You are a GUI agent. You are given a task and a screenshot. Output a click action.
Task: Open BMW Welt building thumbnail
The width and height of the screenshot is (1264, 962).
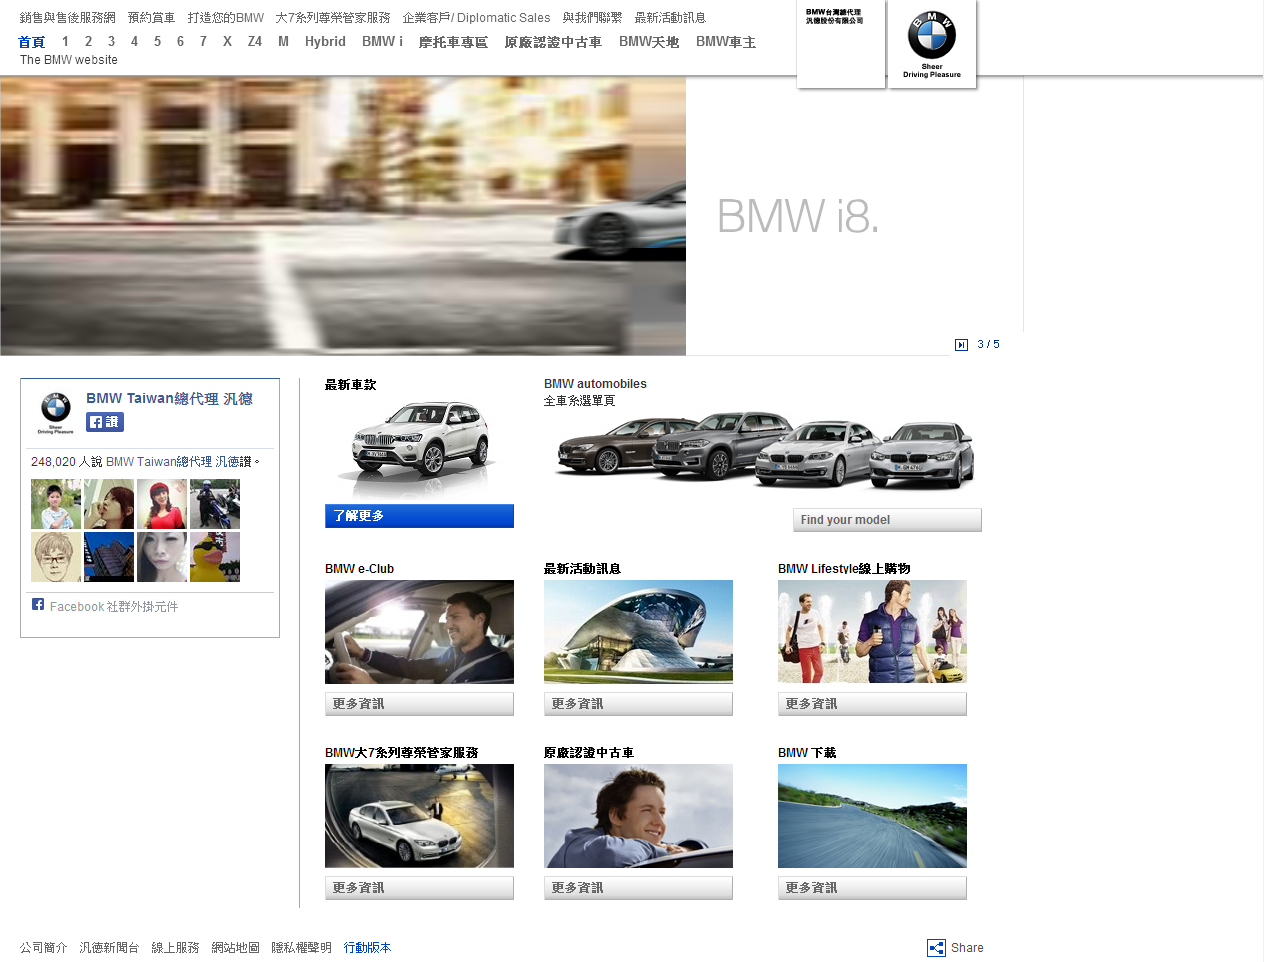[x=638, y=632]
